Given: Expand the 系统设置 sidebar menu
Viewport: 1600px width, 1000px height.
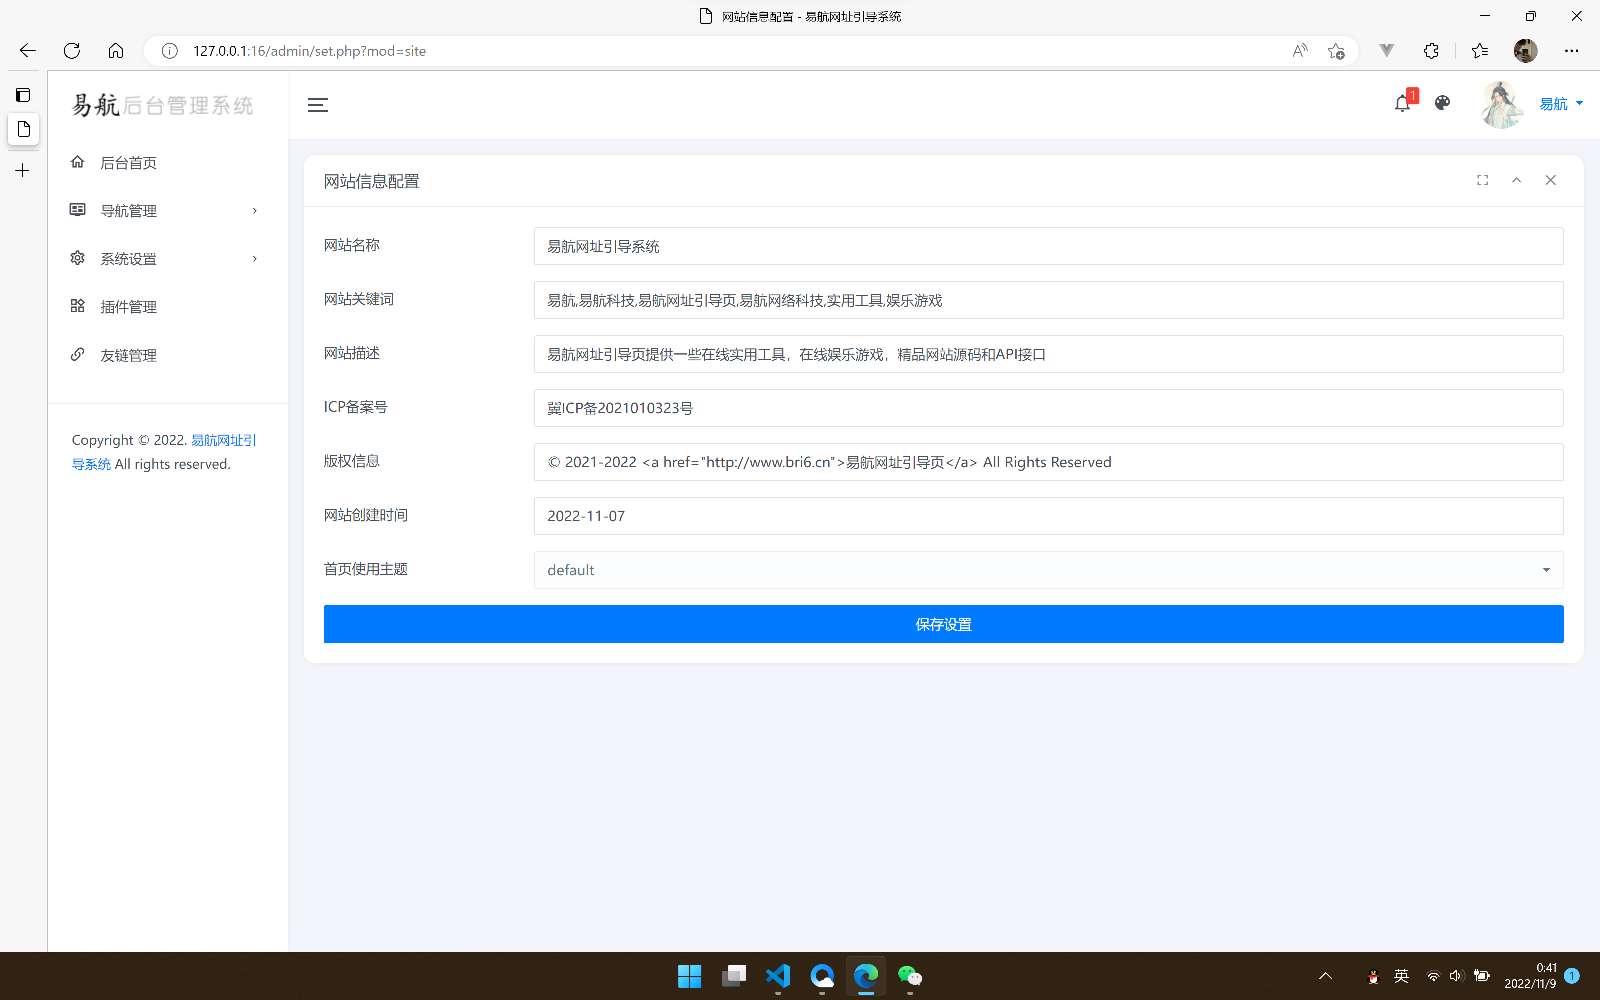Looking at the screenshot, I should [x=168, y=259].
